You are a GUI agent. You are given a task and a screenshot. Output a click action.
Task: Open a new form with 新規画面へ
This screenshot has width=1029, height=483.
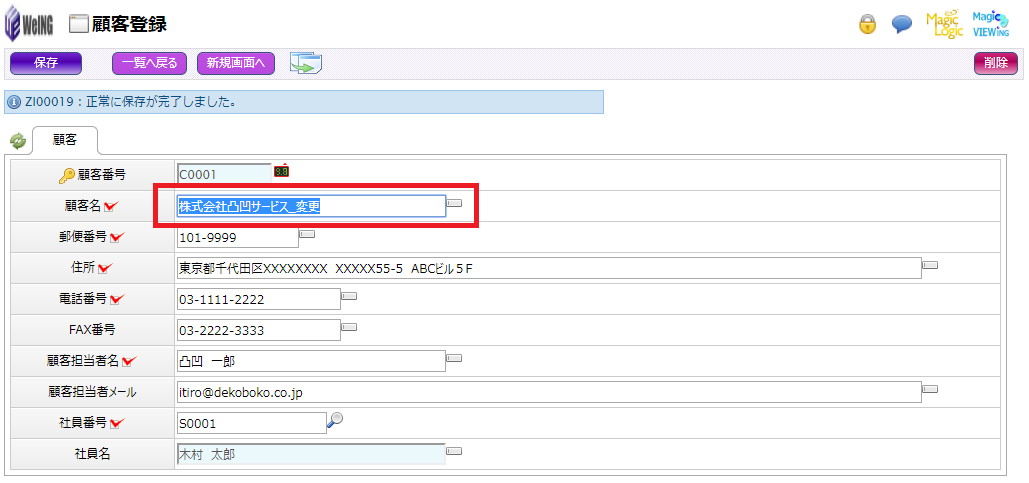click(x=236, y=63)
